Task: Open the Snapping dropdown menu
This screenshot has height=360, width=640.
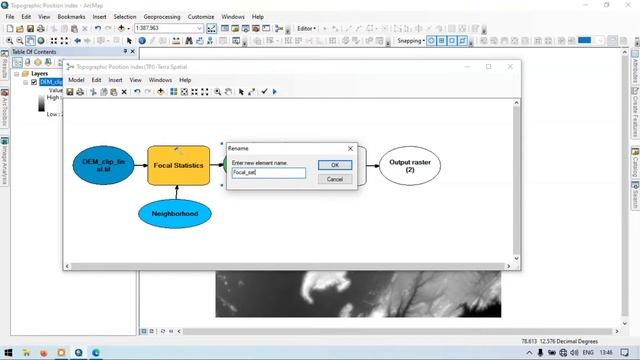Action: (411, 41)
